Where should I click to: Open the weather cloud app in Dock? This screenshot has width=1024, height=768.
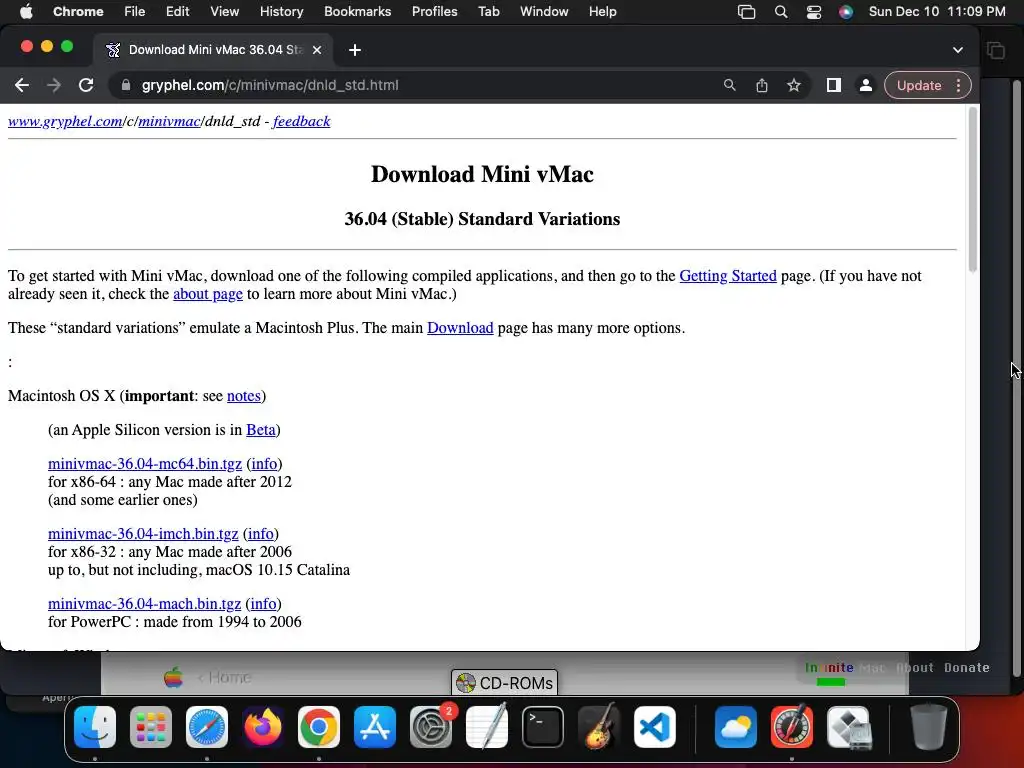pyautogui.click(x=735, y=727)
